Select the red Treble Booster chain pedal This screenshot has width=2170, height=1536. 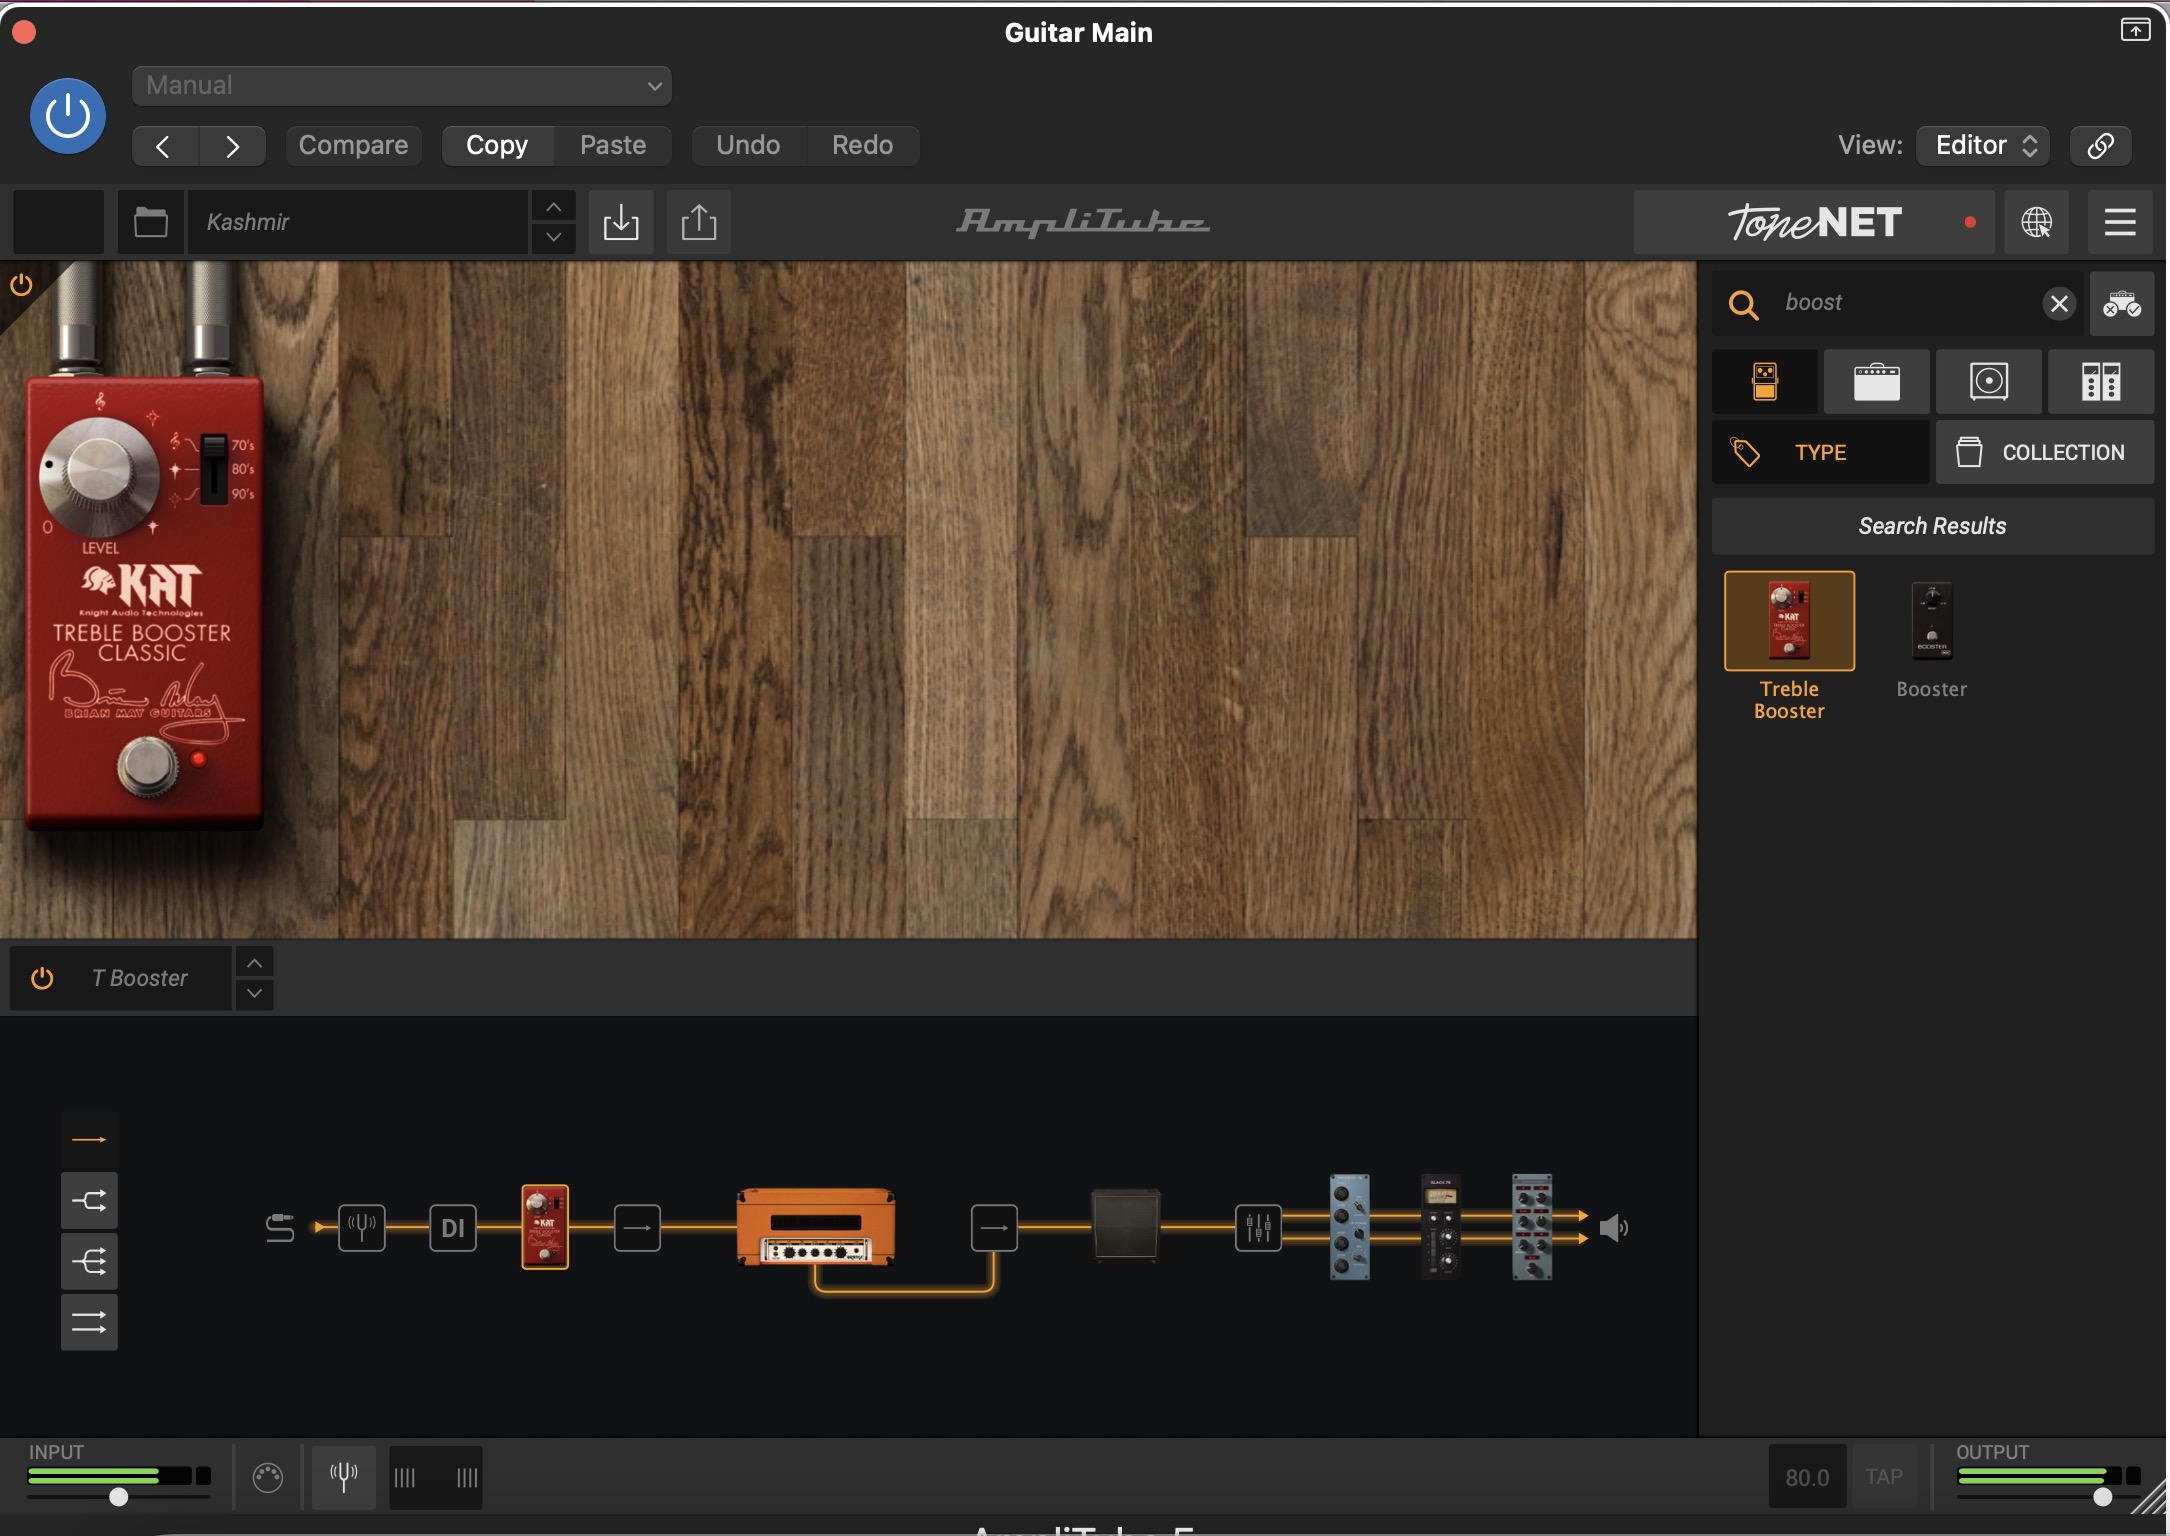point(545,1227)
